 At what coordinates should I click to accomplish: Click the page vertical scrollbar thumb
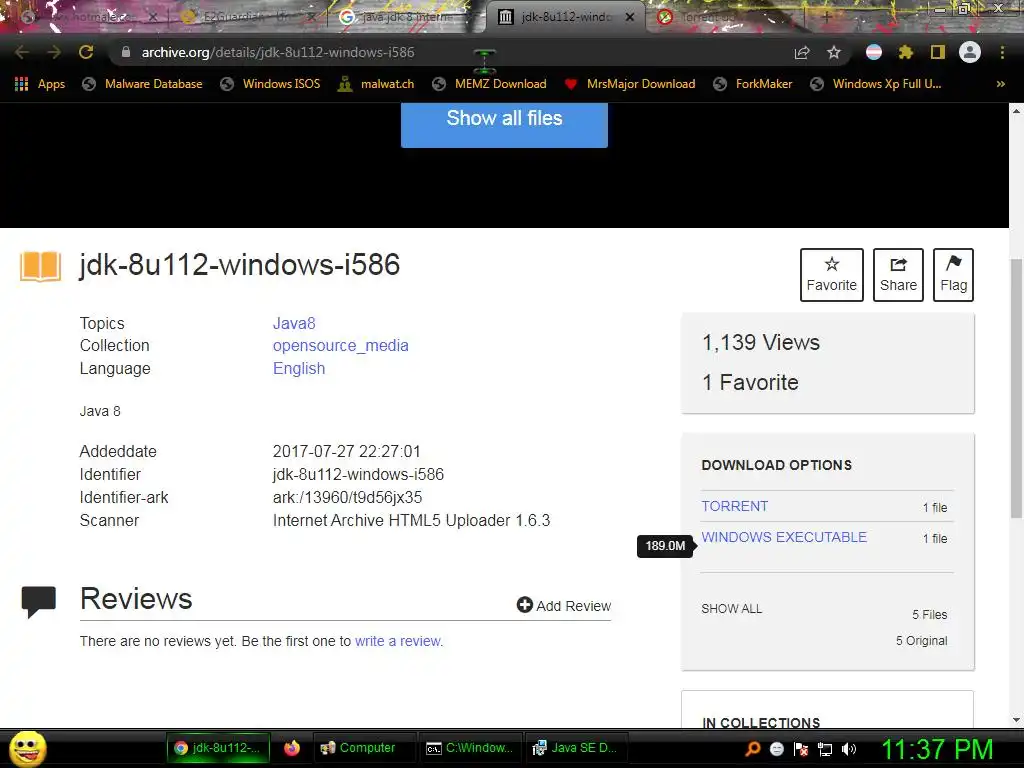pyautogui.click(x=1016, y=389)
